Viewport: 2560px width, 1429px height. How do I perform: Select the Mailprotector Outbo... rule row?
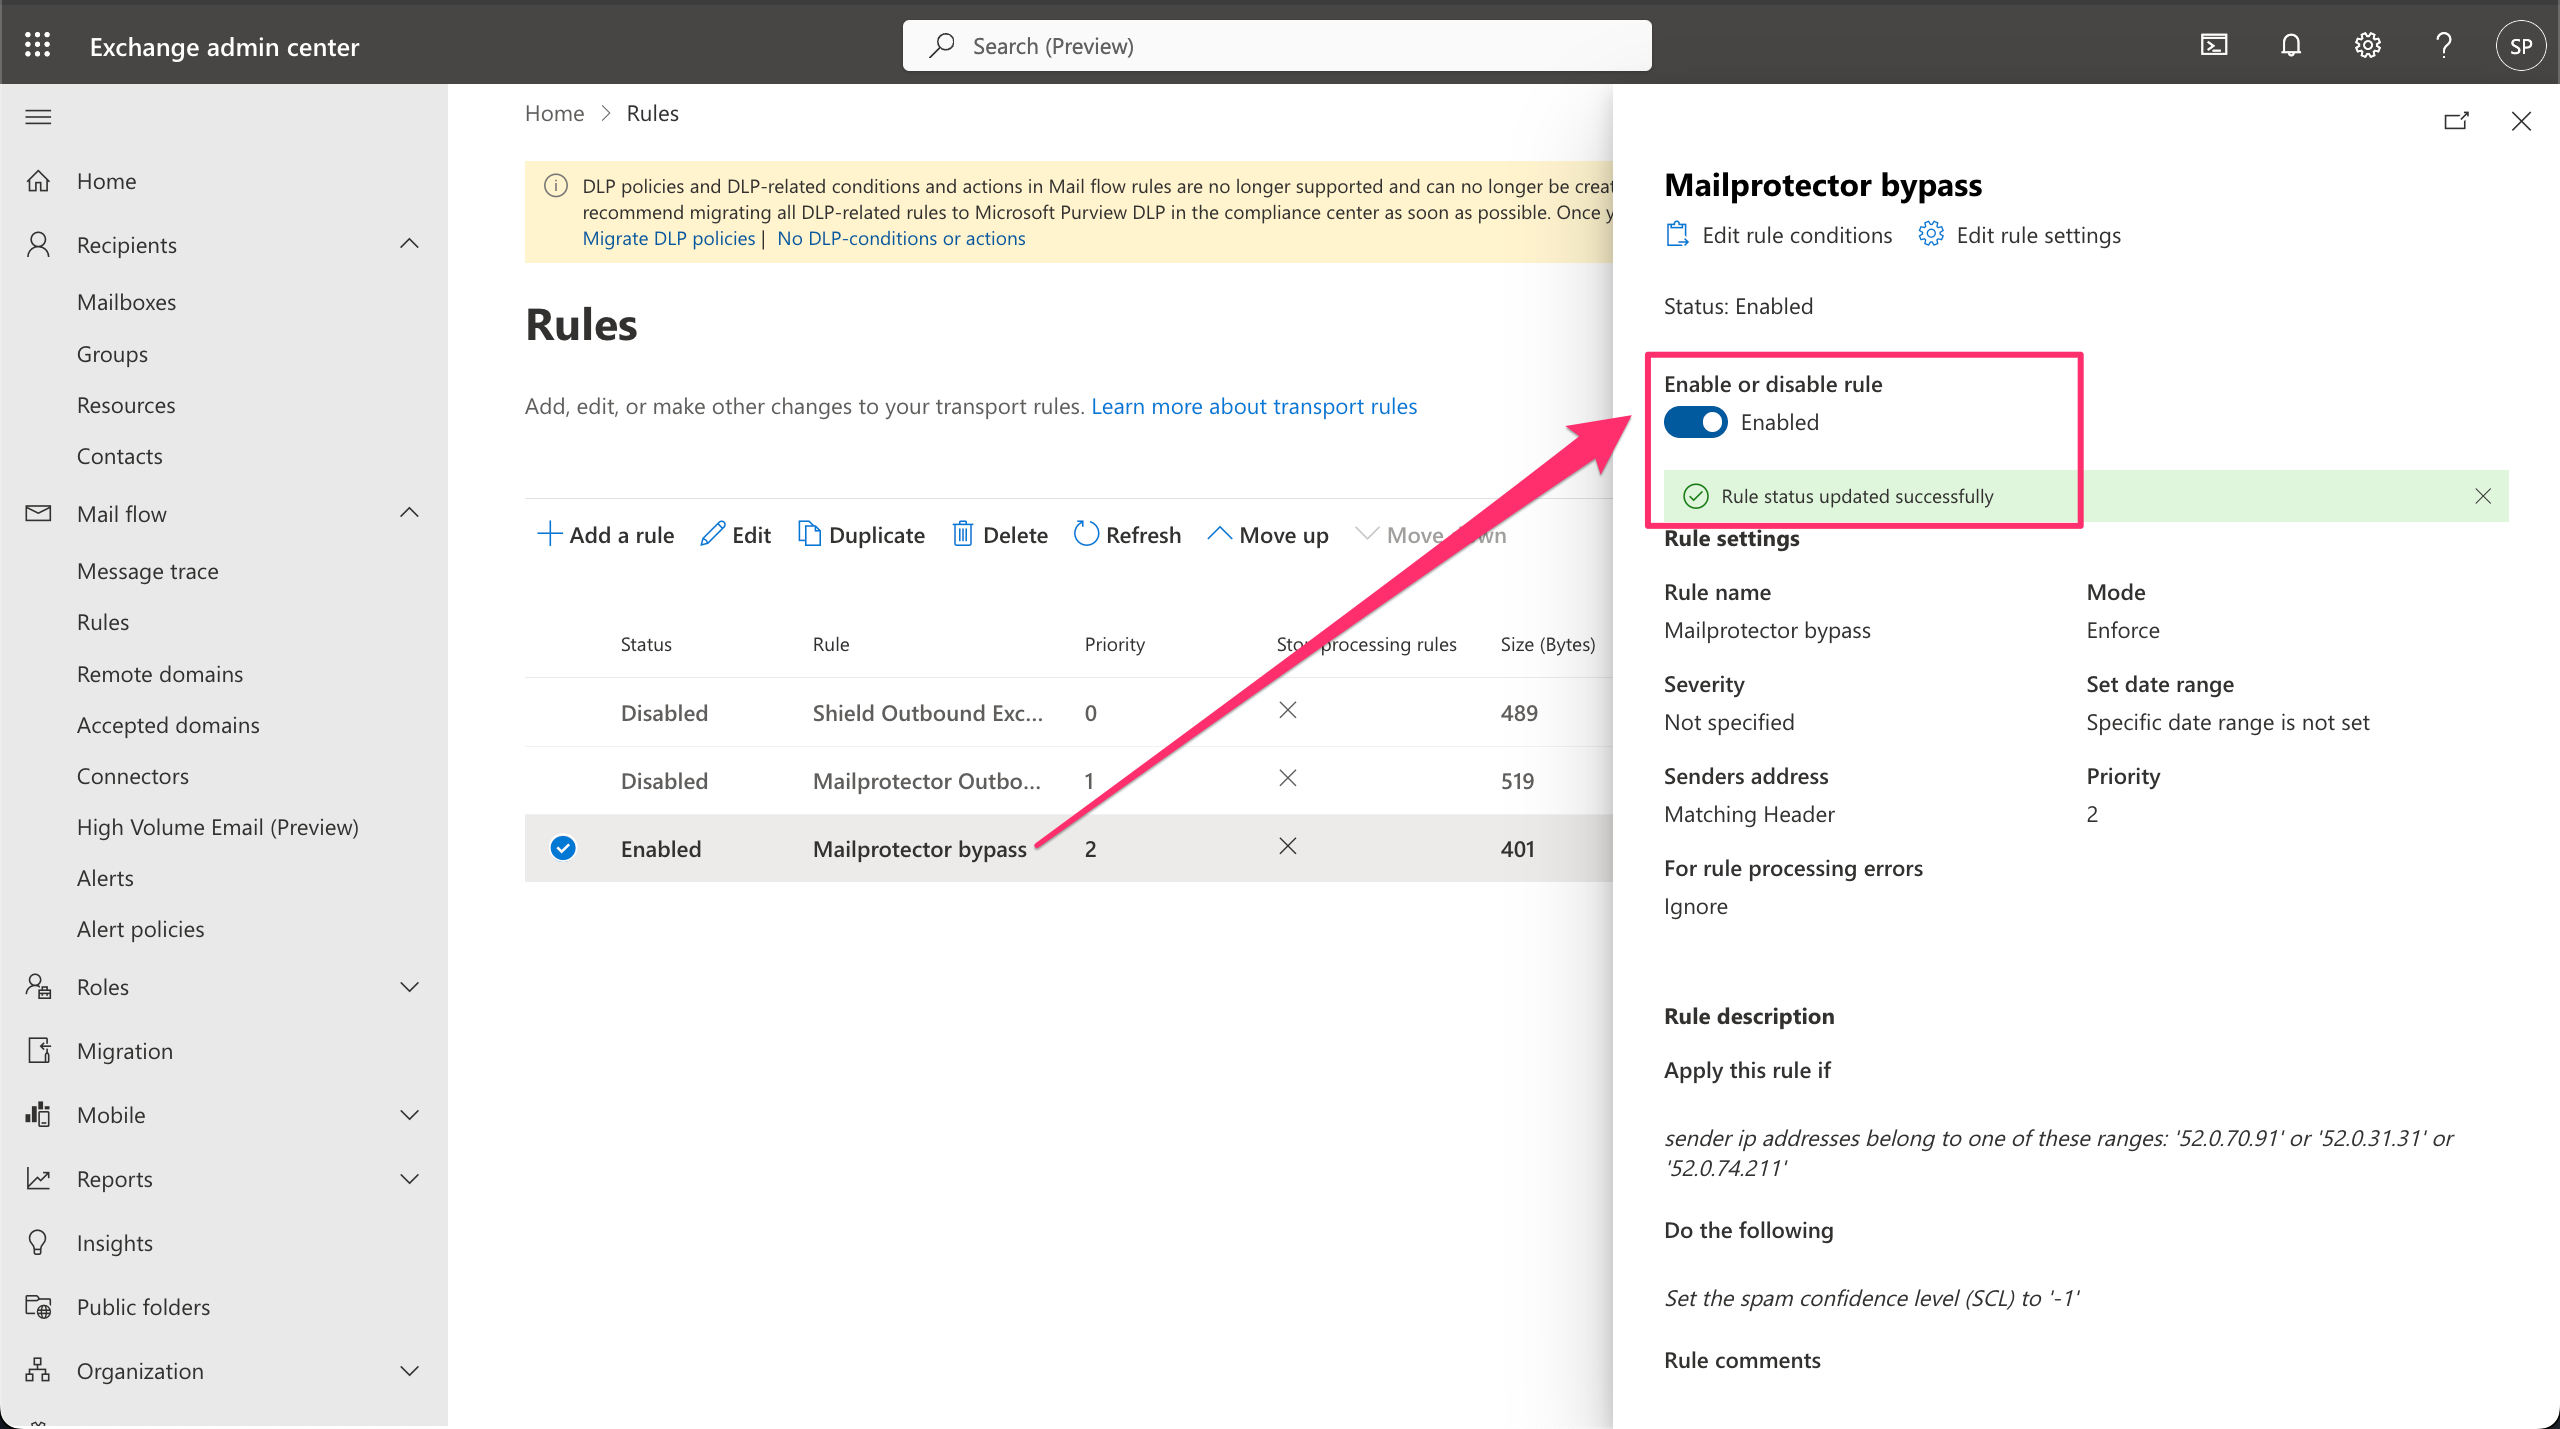[x=1068, y=780]
